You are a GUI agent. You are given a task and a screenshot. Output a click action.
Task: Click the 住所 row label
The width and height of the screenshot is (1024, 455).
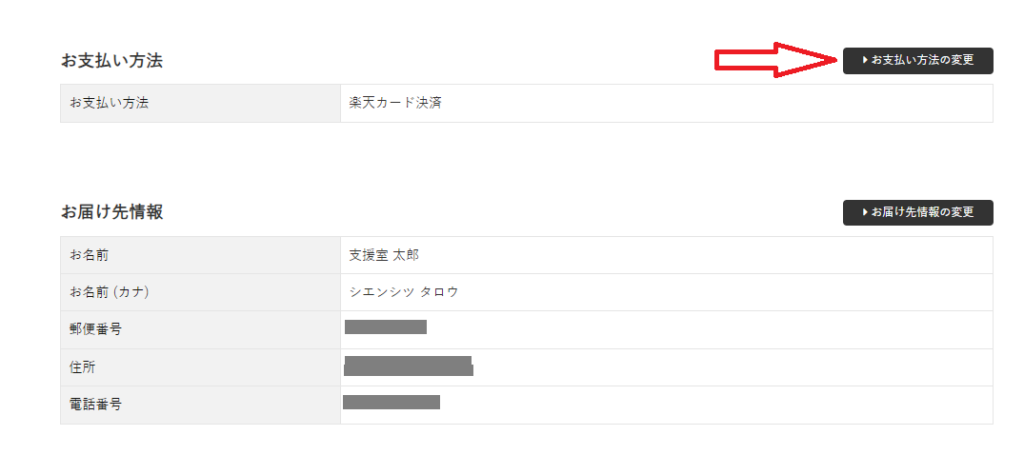coord(82,367)
